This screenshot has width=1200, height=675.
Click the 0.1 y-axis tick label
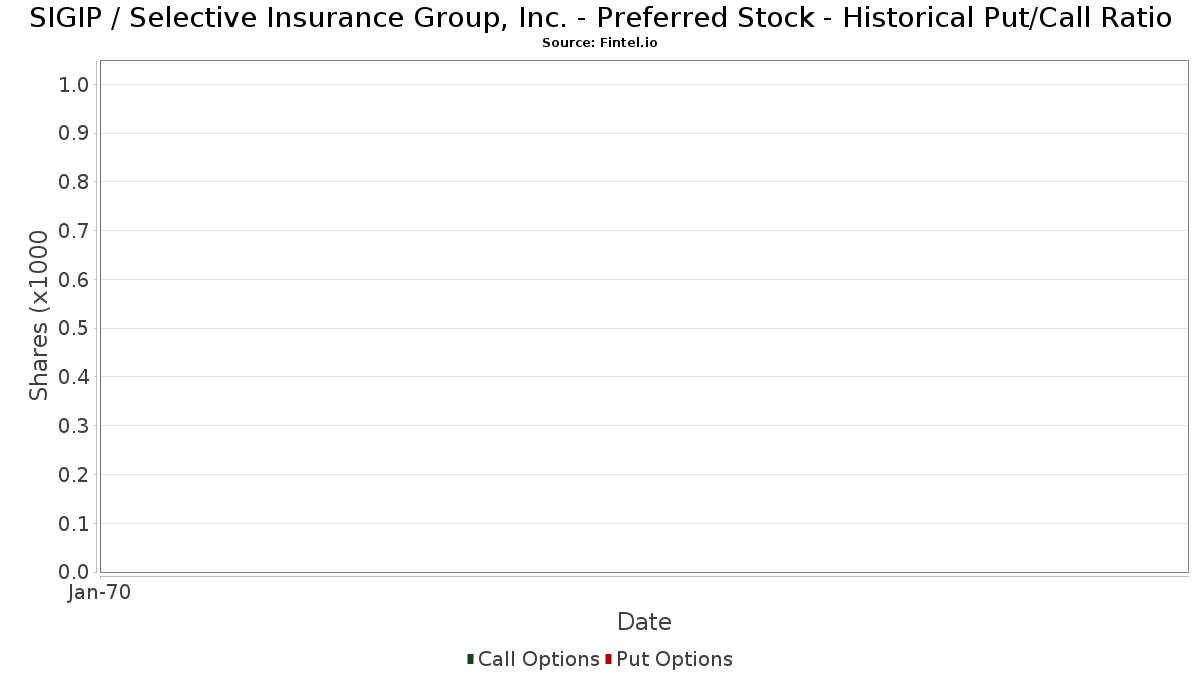[74, 524]
